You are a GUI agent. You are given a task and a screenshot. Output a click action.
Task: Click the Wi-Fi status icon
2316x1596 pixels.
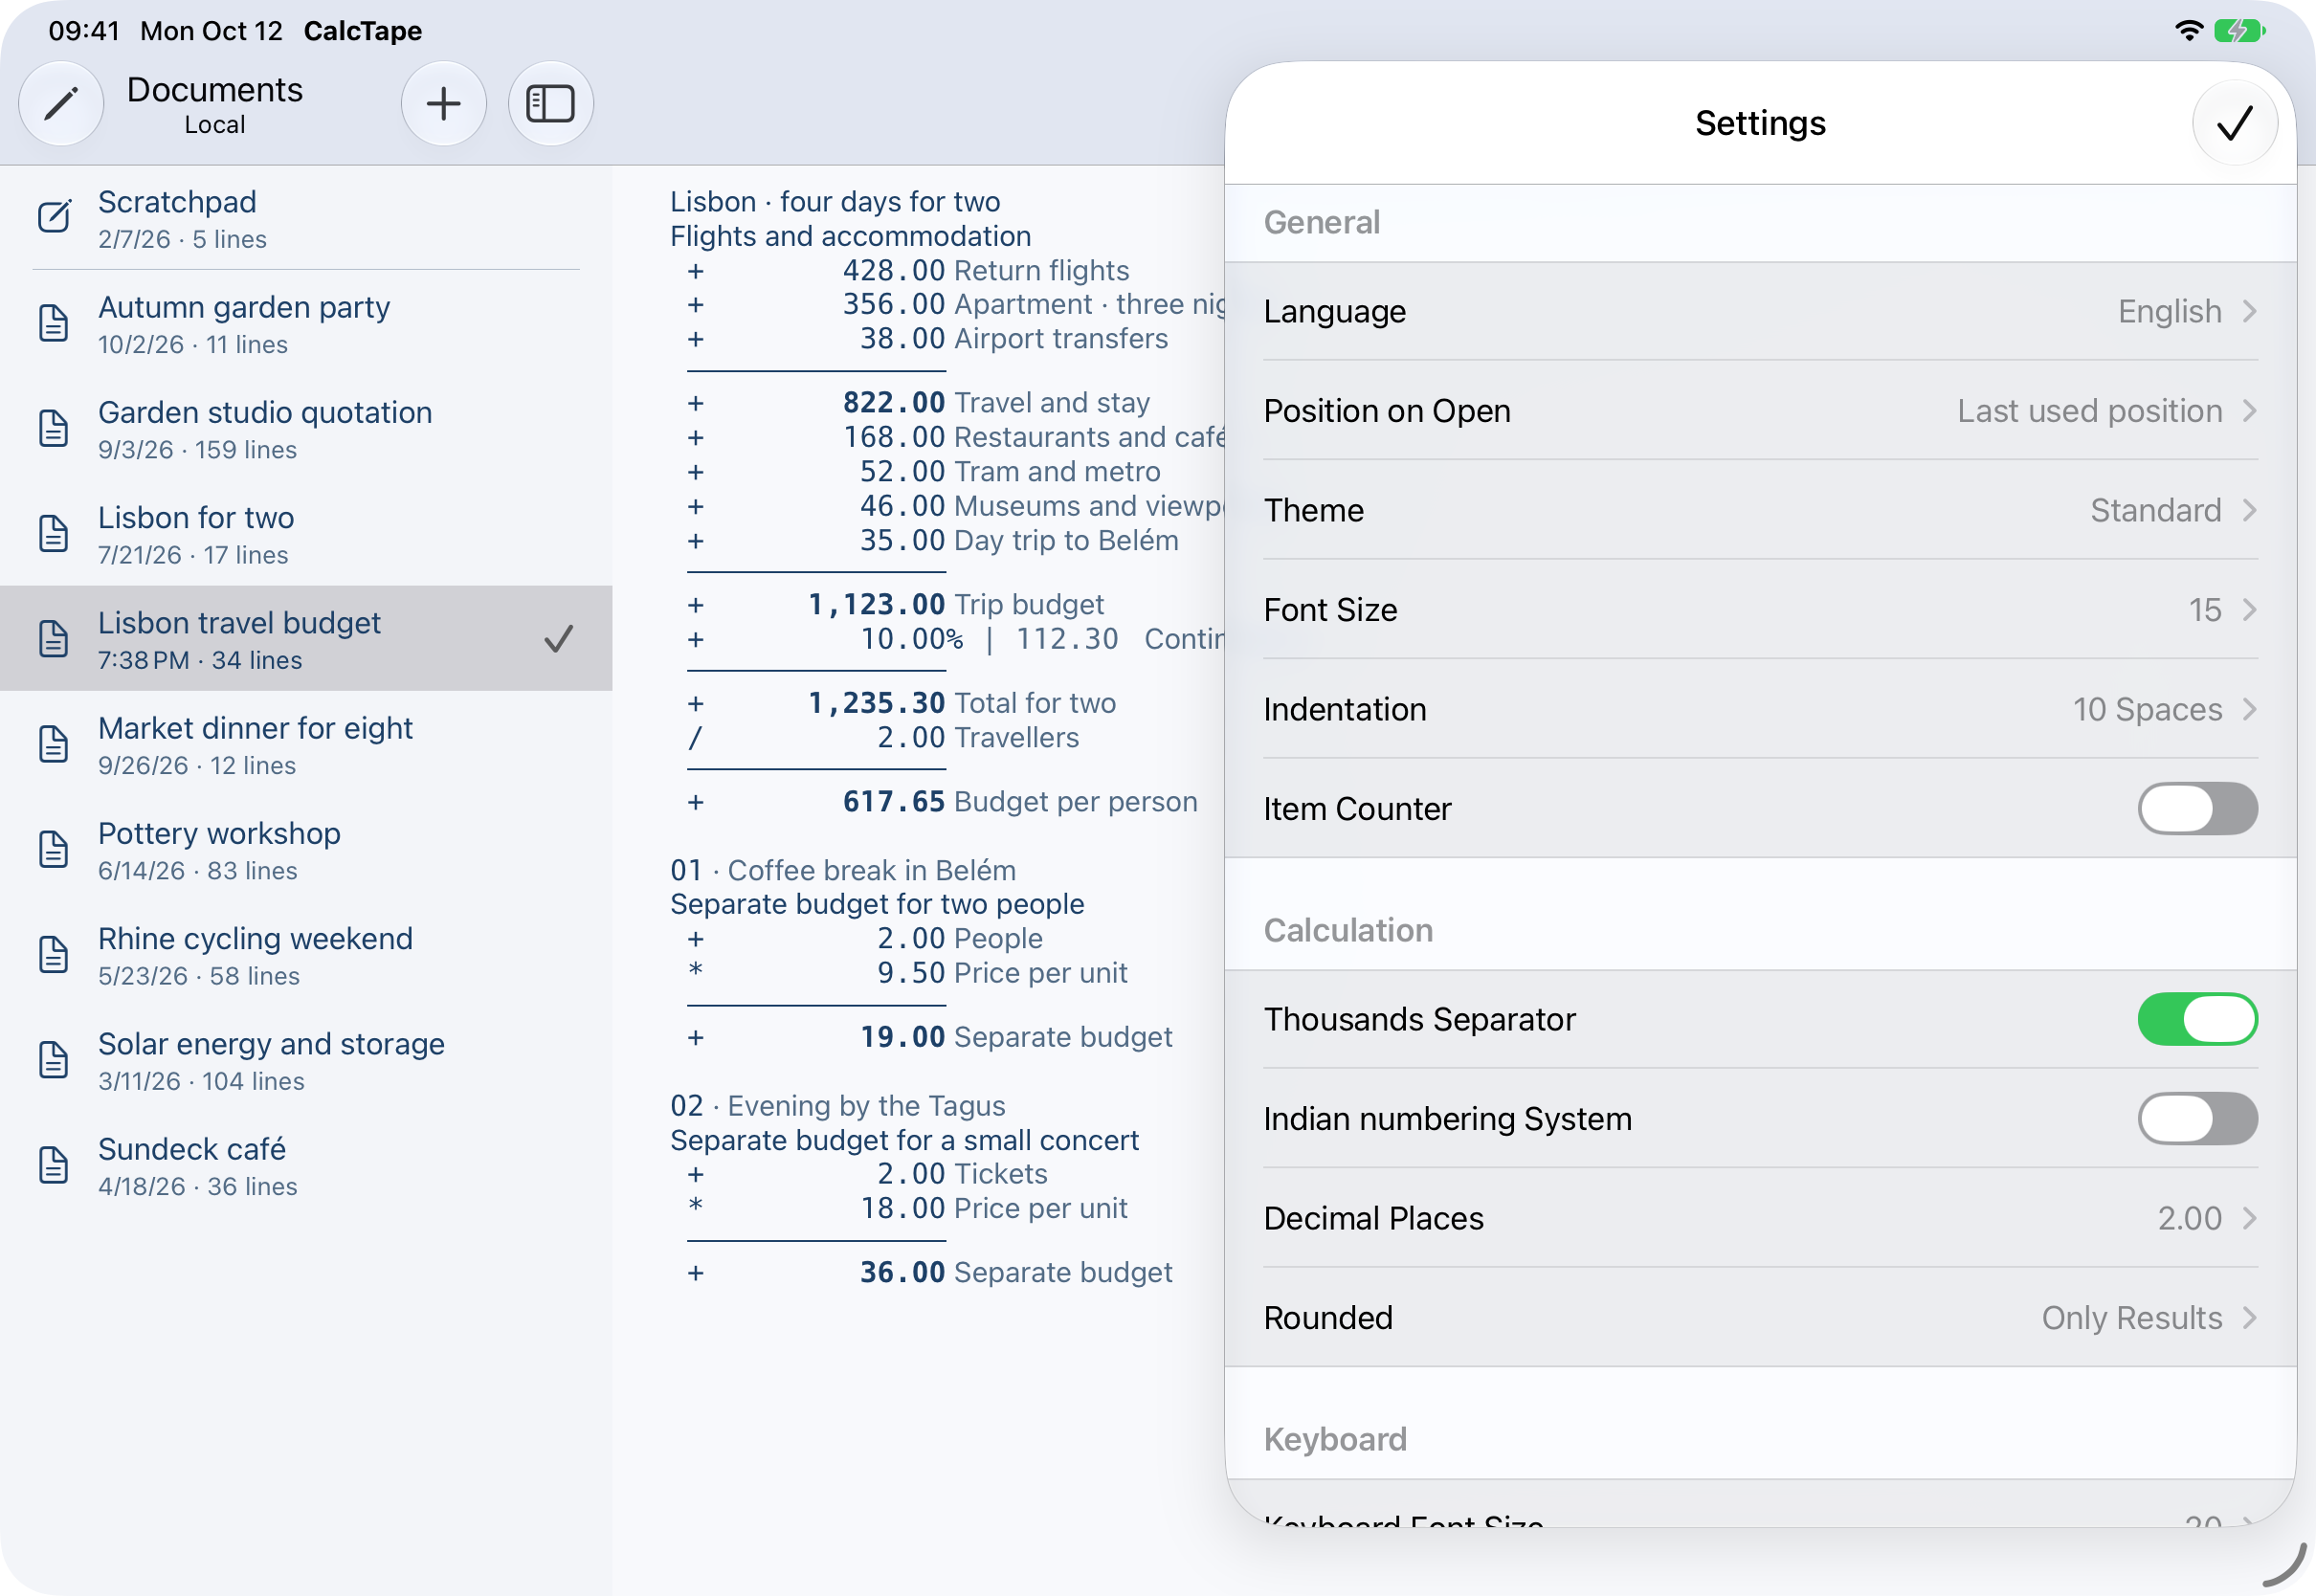(2189, 31)
